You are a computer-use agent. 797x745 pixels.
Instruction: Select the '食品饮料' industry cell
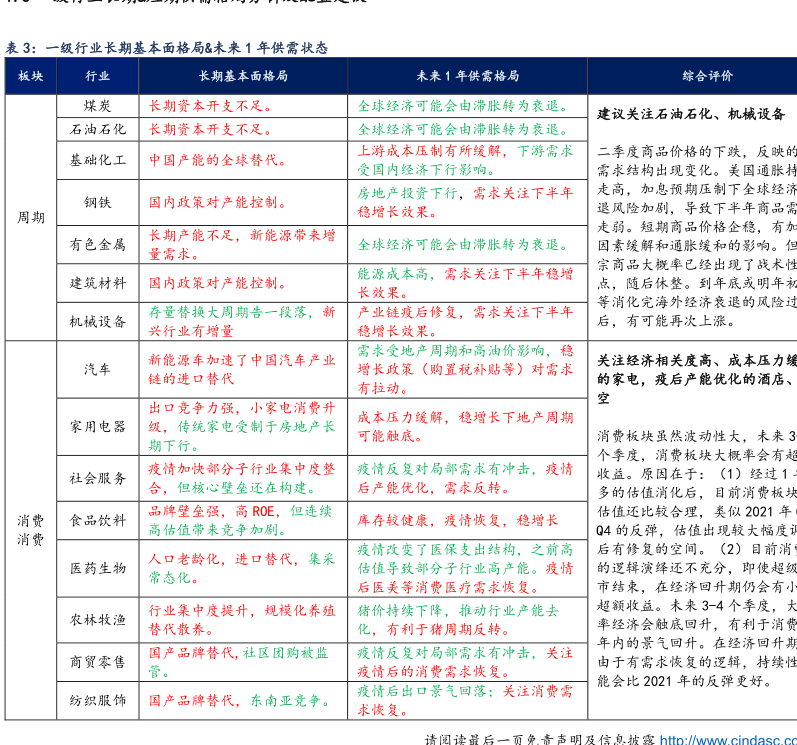click(x=98, y=520)
